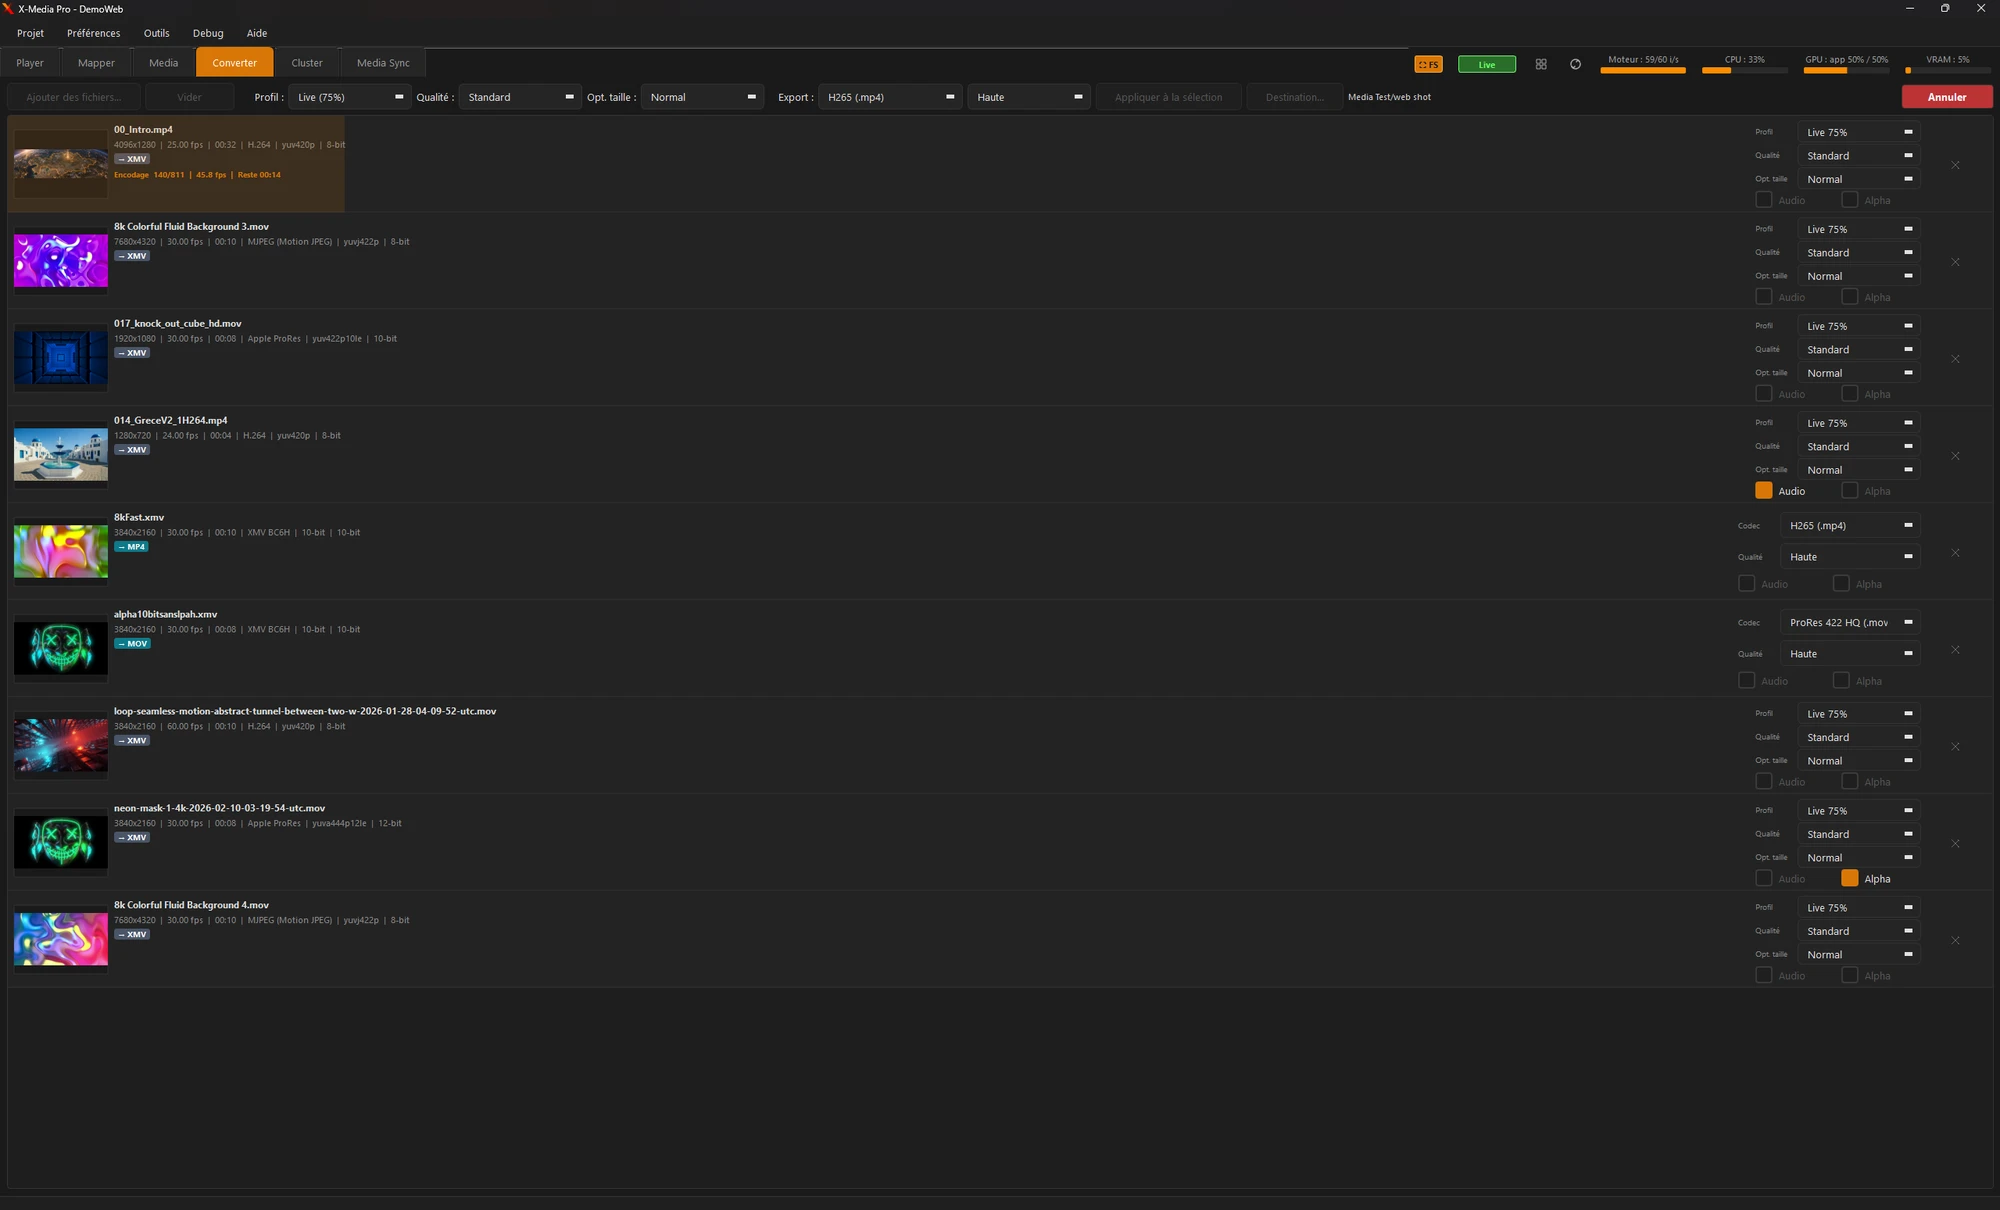Remove loop-seamless-motion tunnel file via X
This screenshot has height=1210, width=2000.
pyautogui.click(x=1955, y=747)
